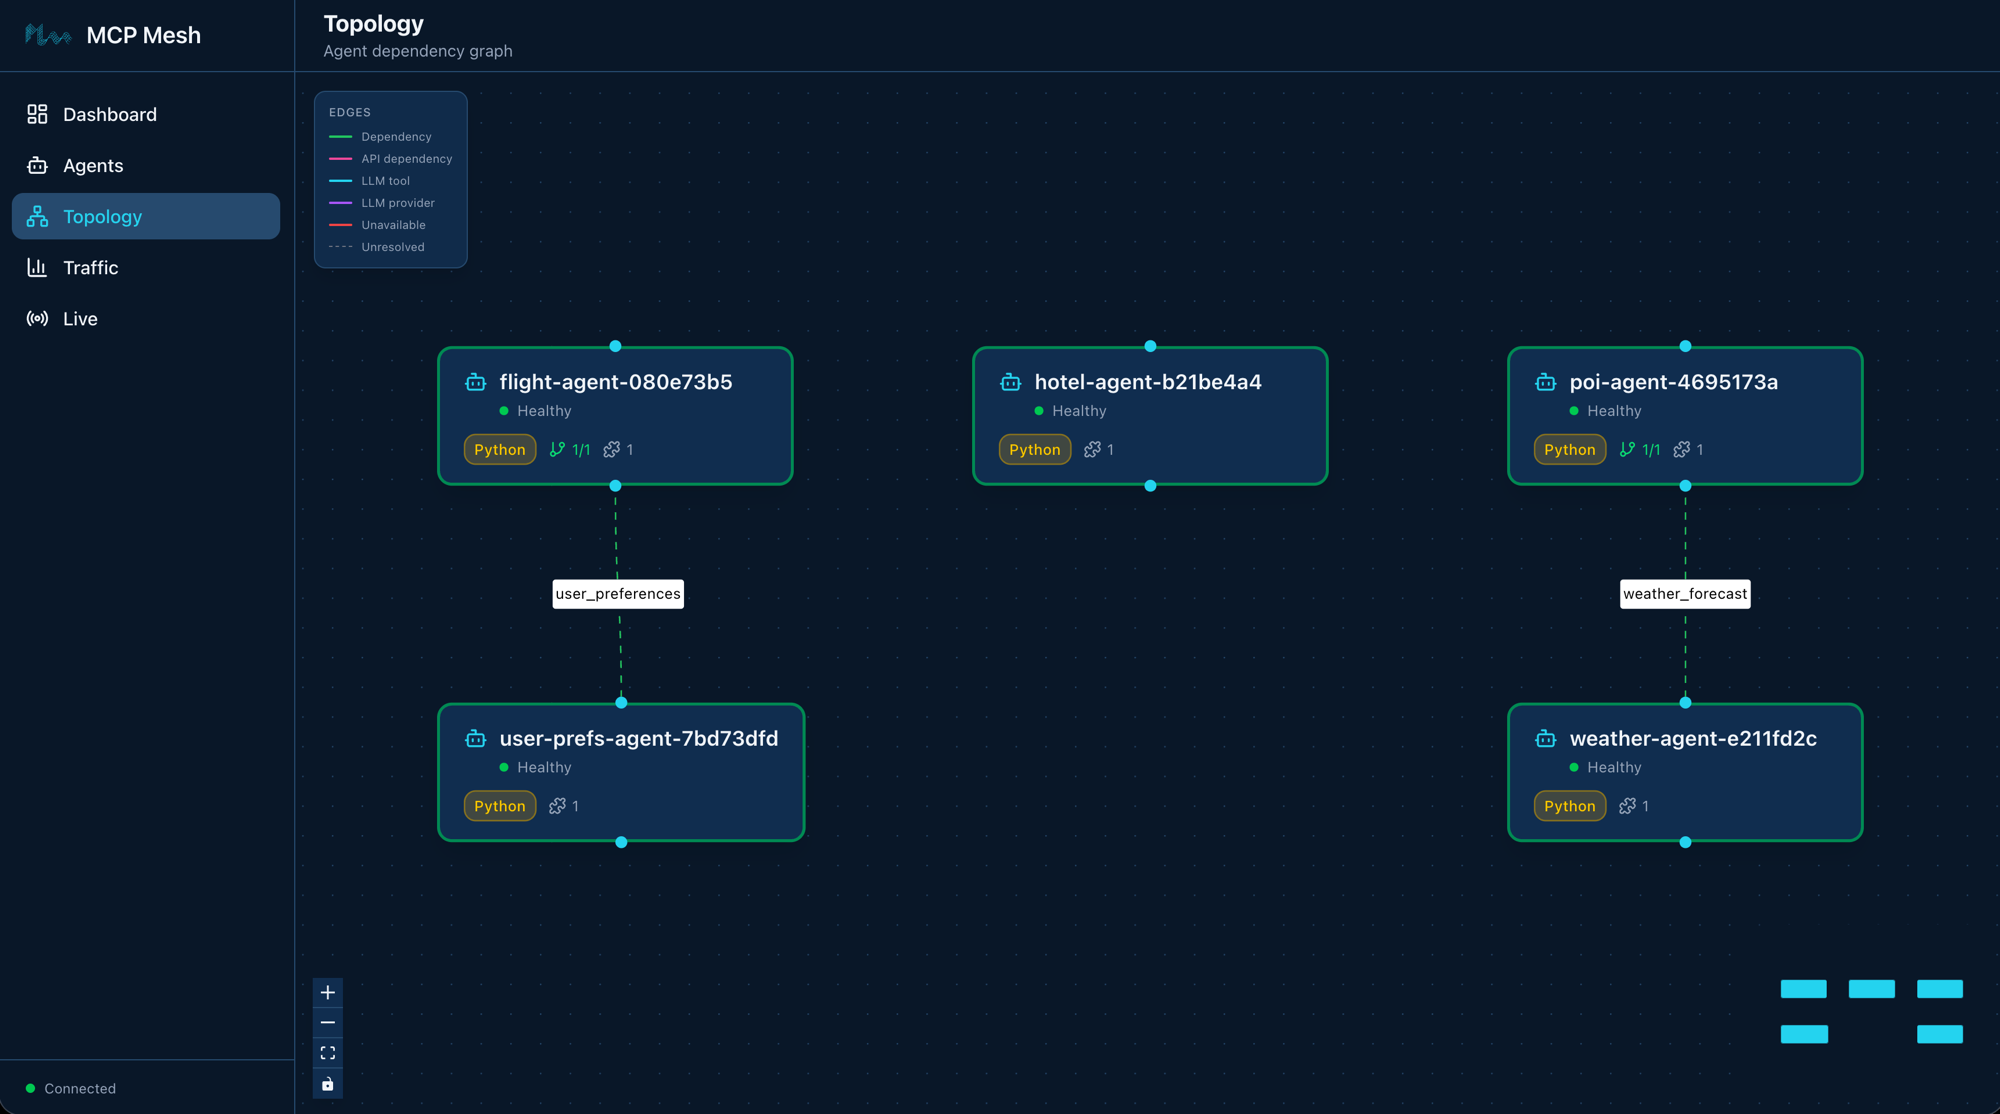The image size is (2000, 1114).
Task: Expand details on user-prefs-agent-7bd73dfd node
Action: click(x=620, y=772)
